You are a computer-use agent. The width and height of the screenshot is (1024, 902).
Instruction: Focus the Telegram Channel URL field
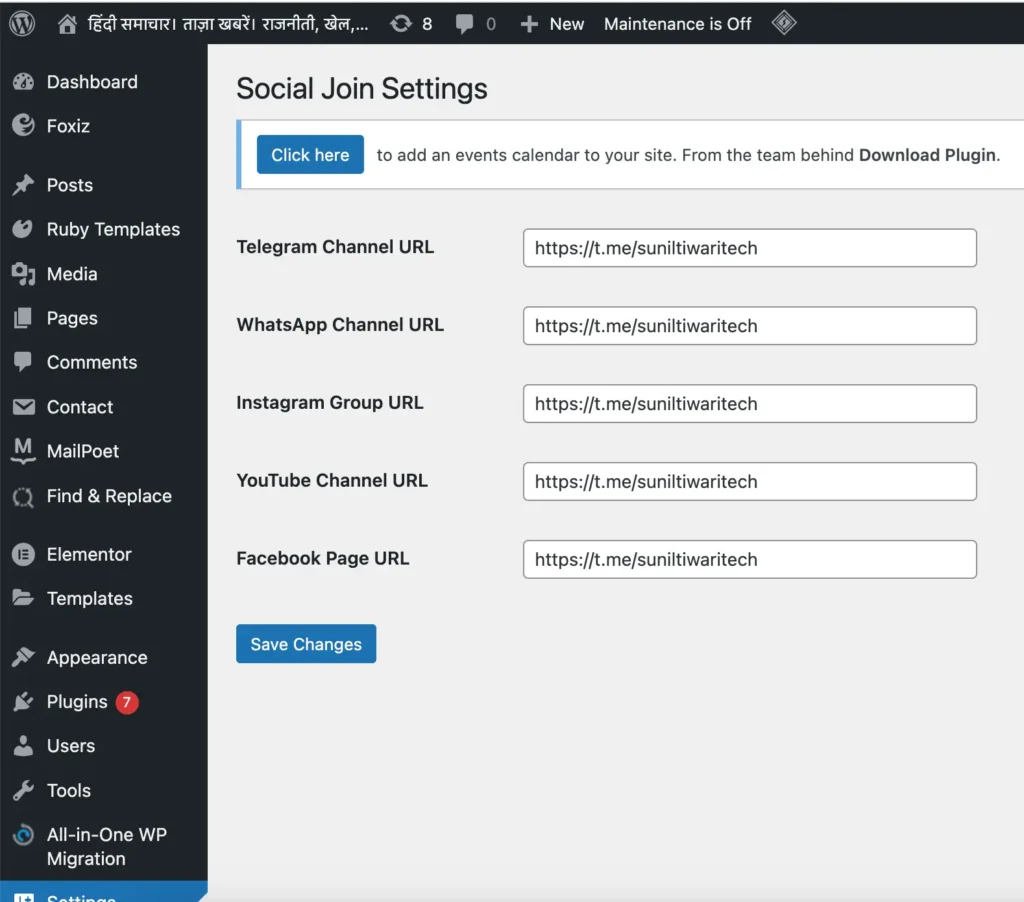click(750, 248)
